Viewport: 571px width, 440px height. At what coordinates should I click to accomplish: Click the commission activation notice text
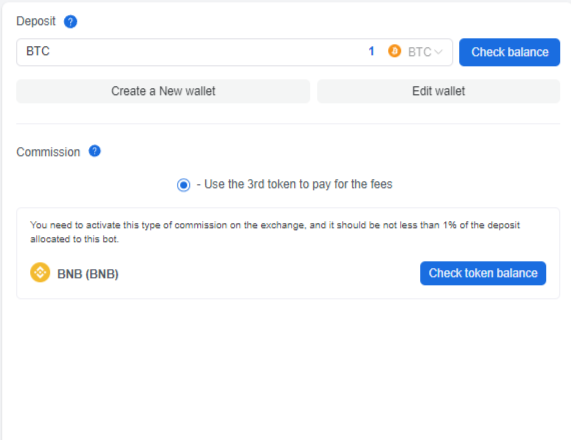[x=275, y=232]
